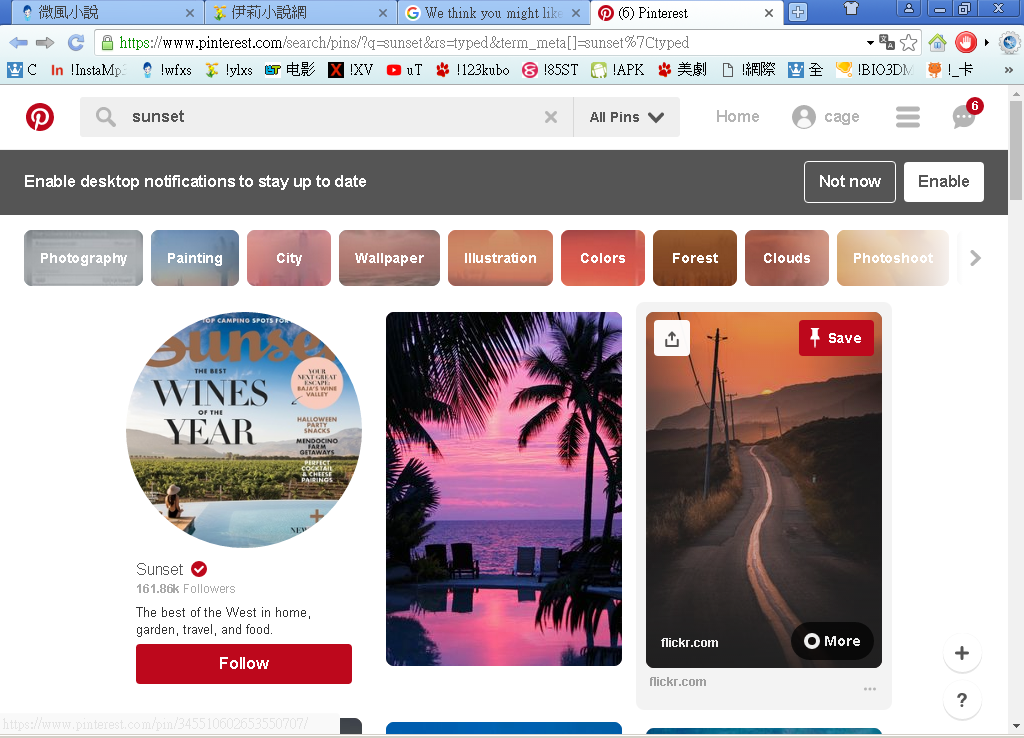Open notifications chat bubble icon
This screenshot has width=1024, height=738.
click(964, 117)
